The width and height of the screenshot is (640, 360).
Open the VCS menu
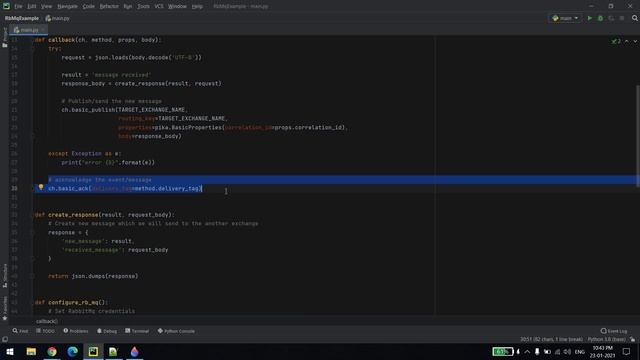[159, 7]
